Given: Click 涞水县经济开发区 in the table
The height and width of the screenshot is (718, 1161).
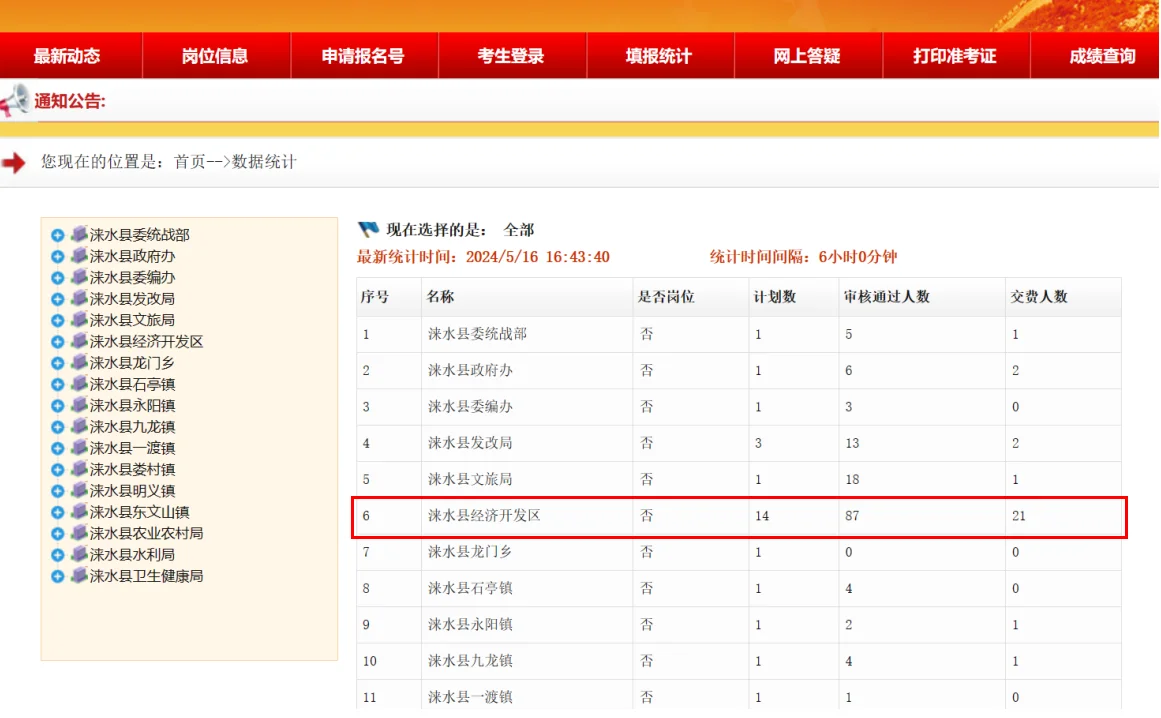Looking at the screenshot, I should click(484, 516).
